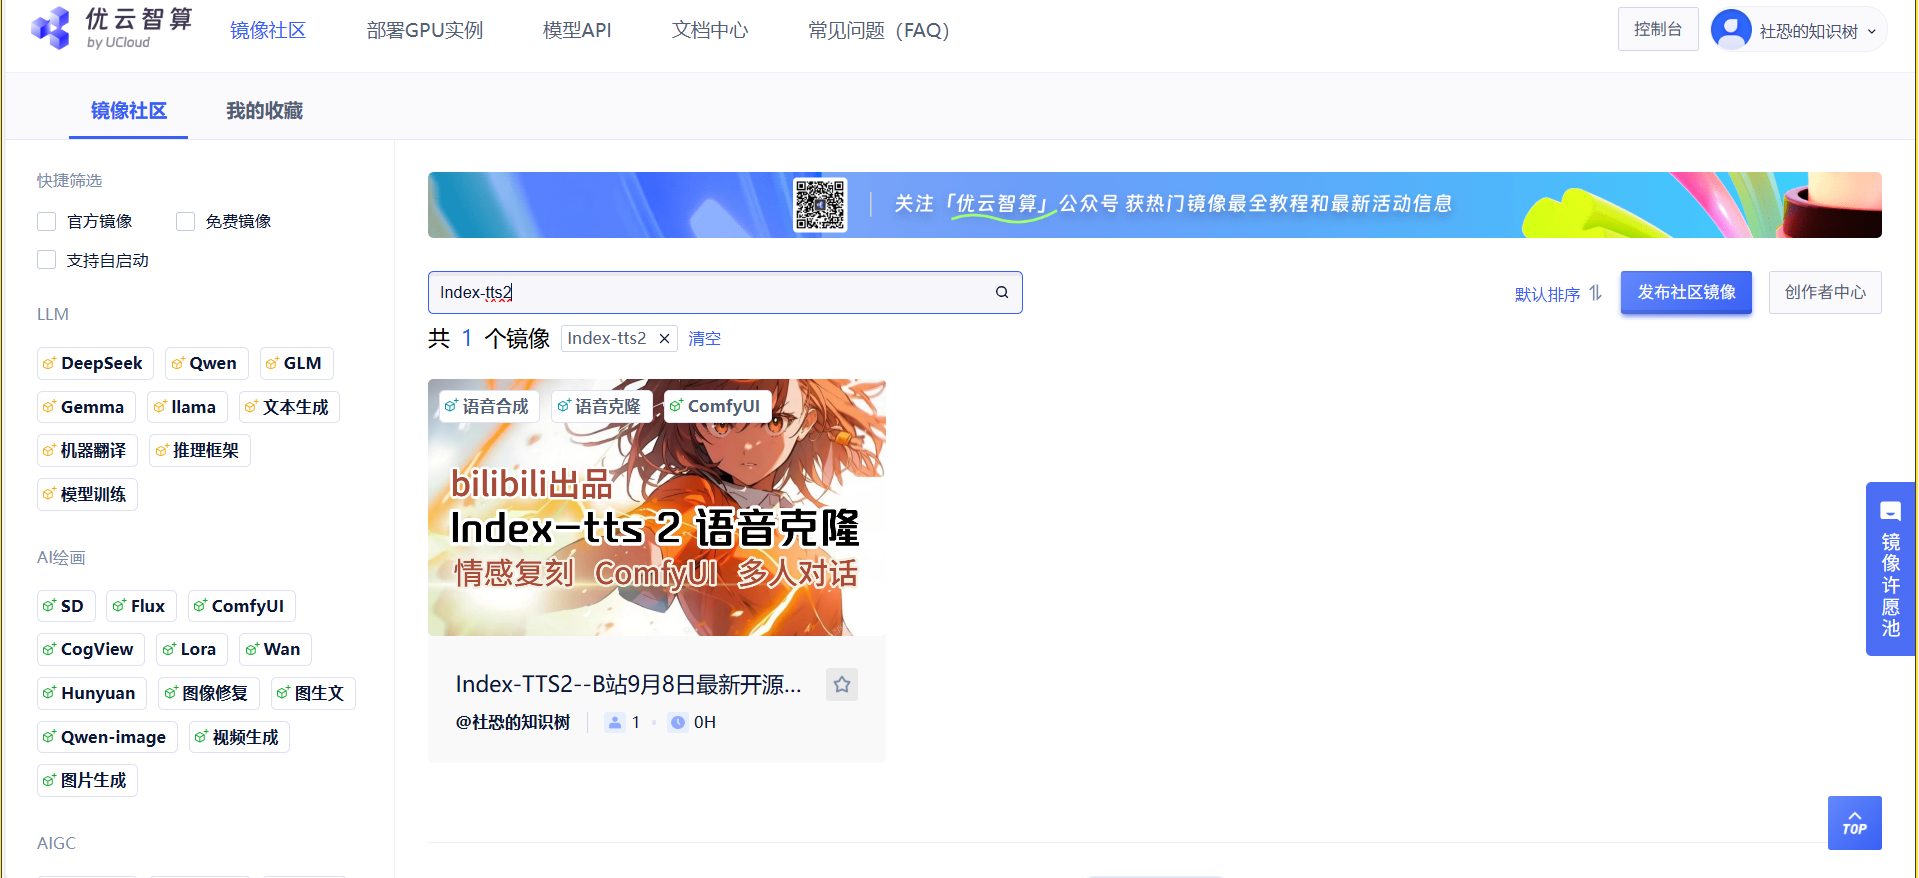This screenshot has height=878, width=1919.
Task: Filter by Gemma tag
Action: click(x=86, y=407)
